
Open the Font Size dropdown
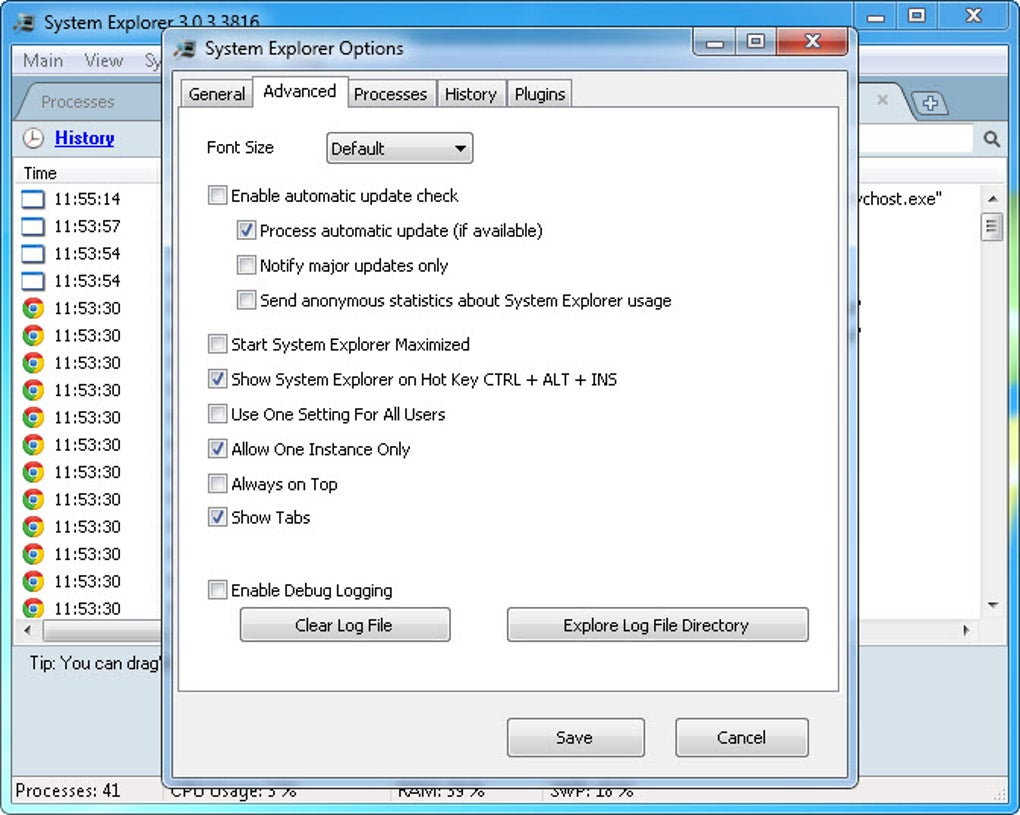pyautogui.click(x=399, y=148)
